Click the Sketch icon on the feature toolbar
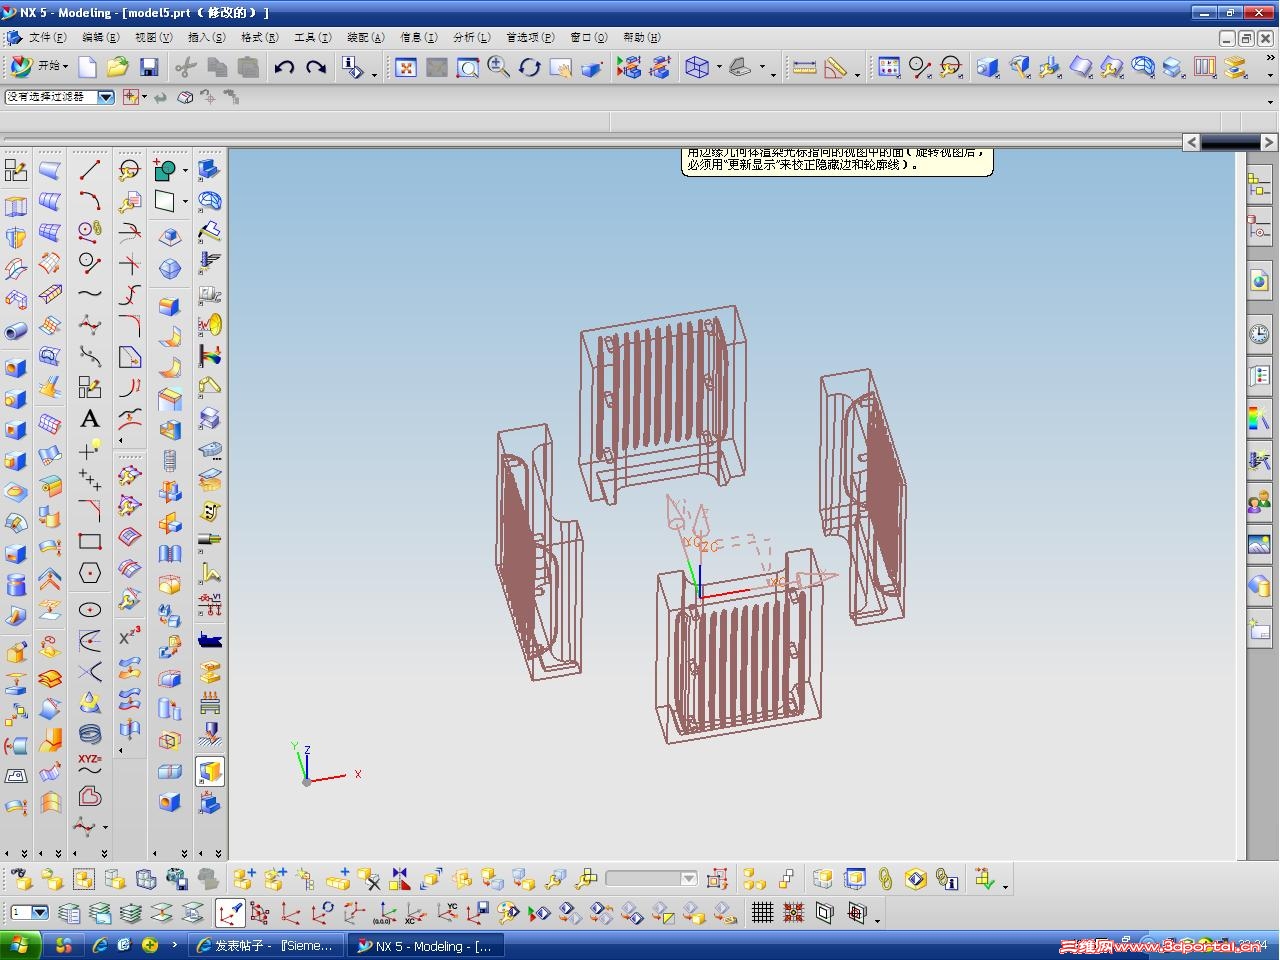This screenshot has width=1280, height=960. coord(16,170)
